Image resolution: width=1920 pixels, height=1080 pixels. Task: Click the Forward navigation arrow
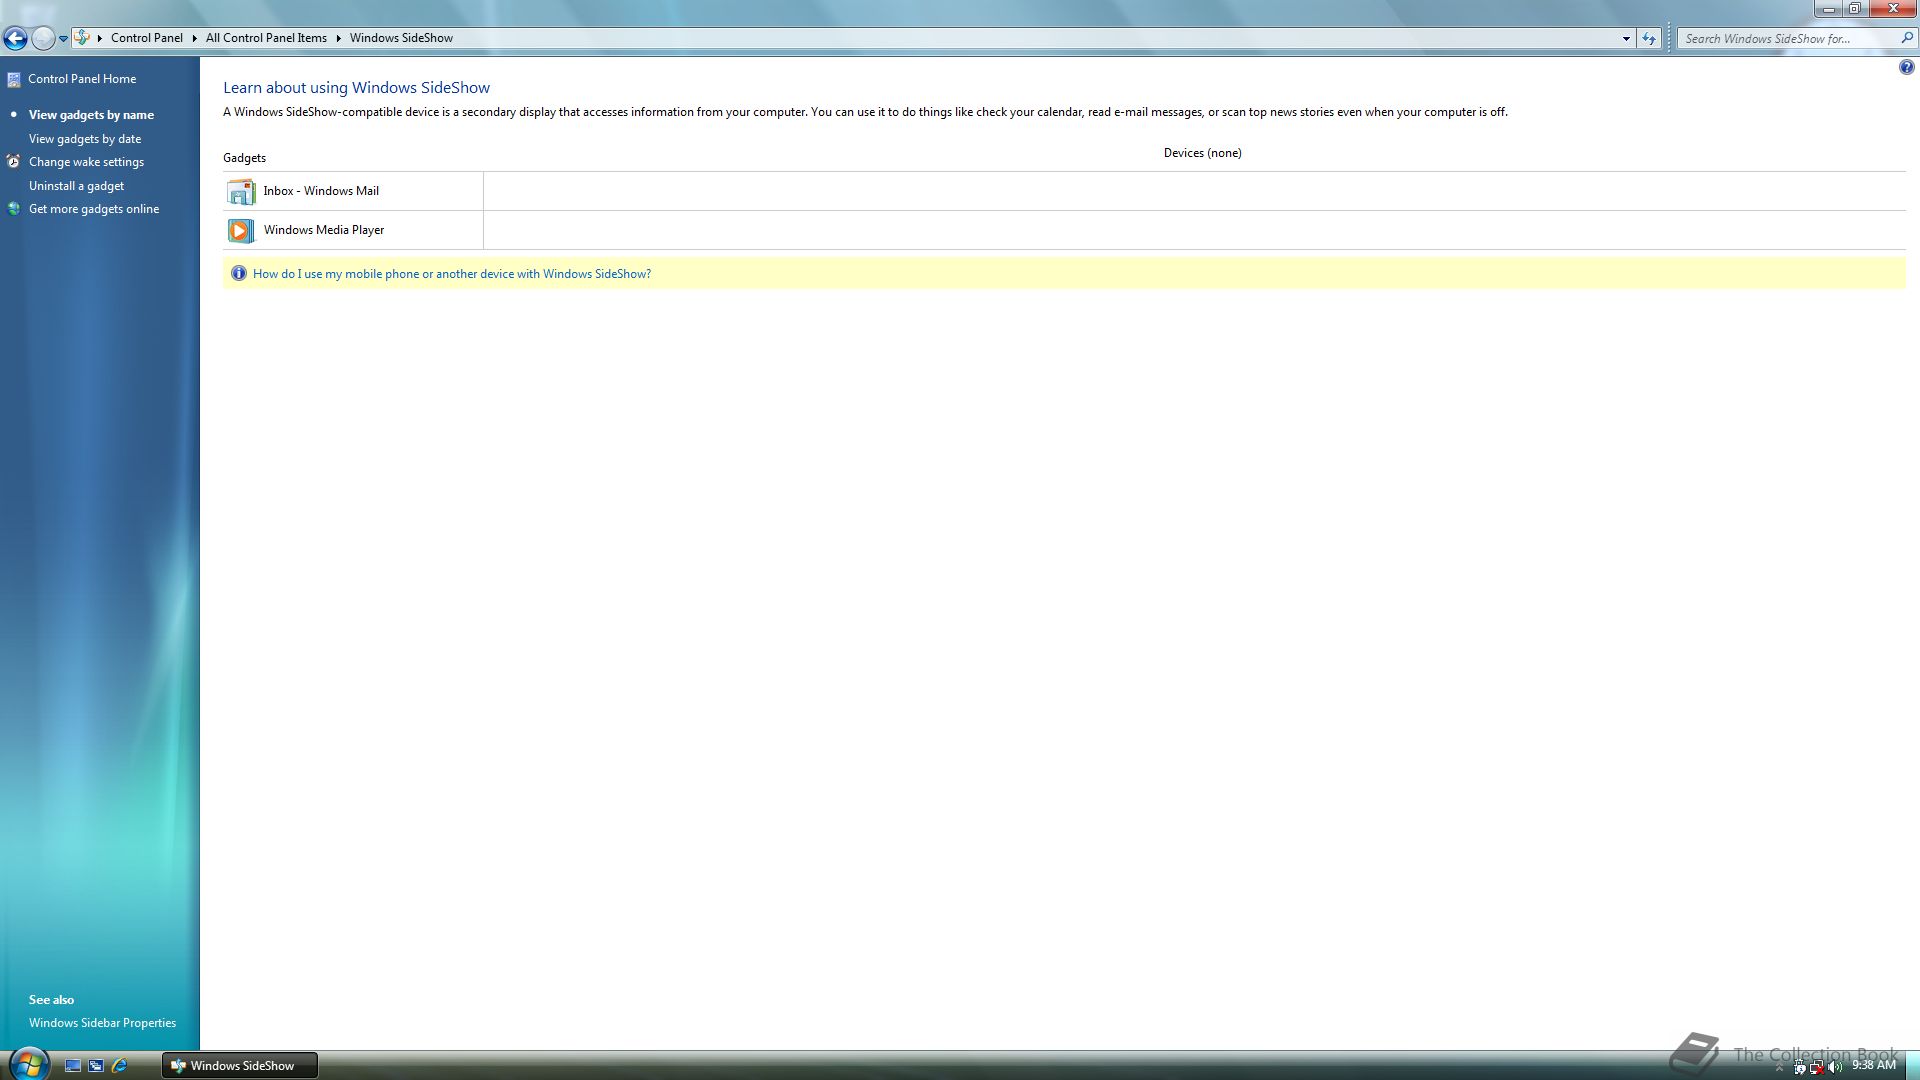click(43, 39)
